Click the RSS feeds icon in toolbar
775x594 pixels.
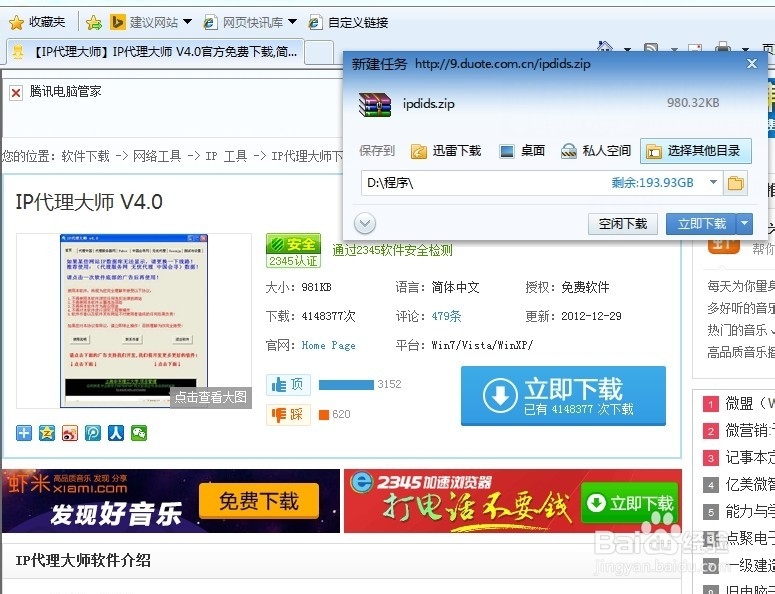[x=651, y=48]
